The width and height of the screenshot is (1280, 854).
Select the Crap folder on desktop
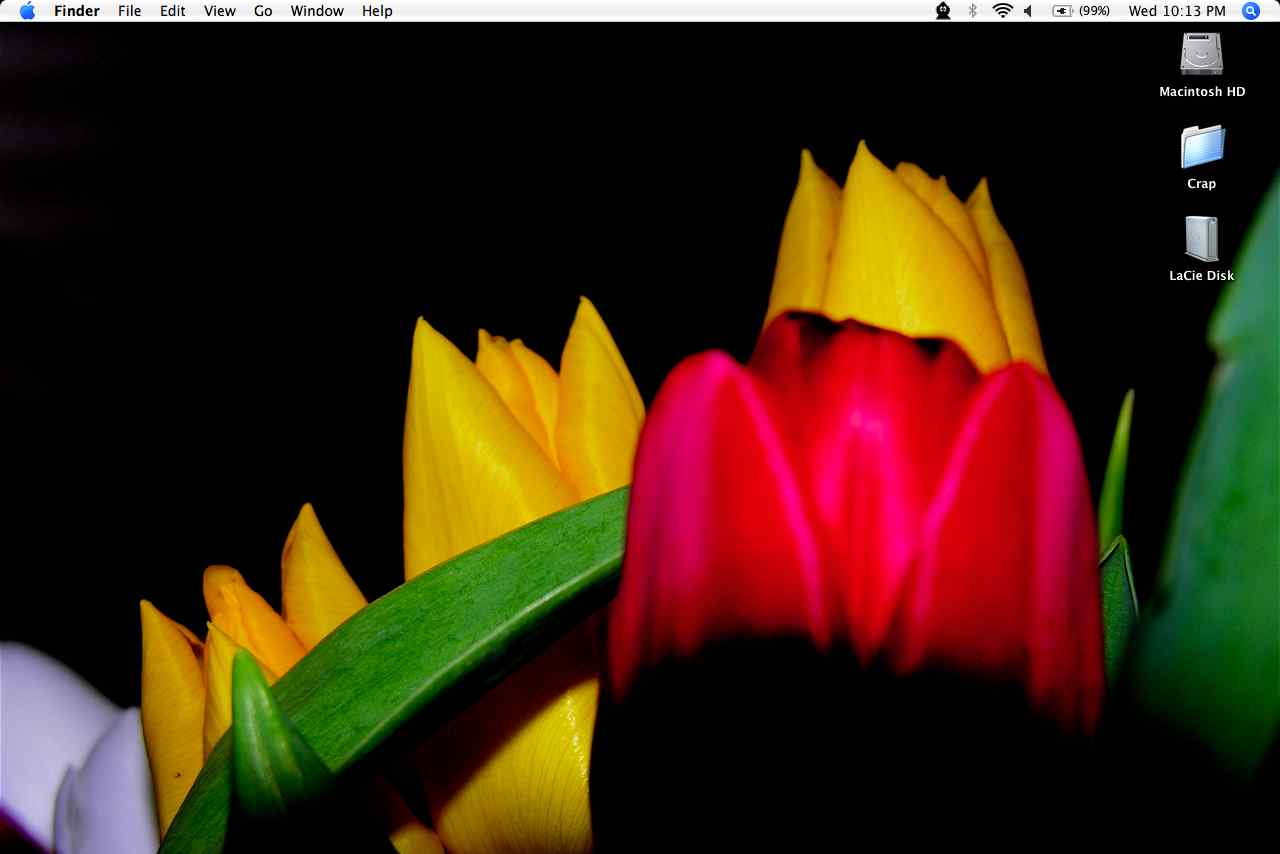click(x=1202, y=146)
